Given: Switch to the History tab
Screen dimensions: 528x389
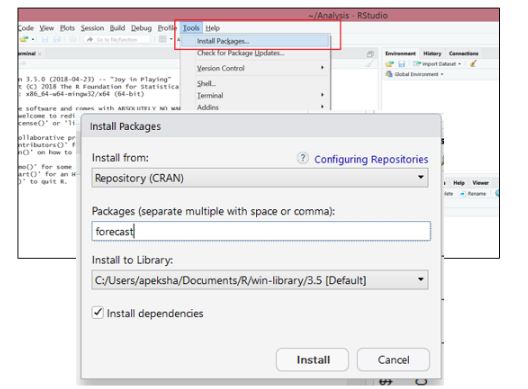Looking at the screenshot, I should [432, 54].
